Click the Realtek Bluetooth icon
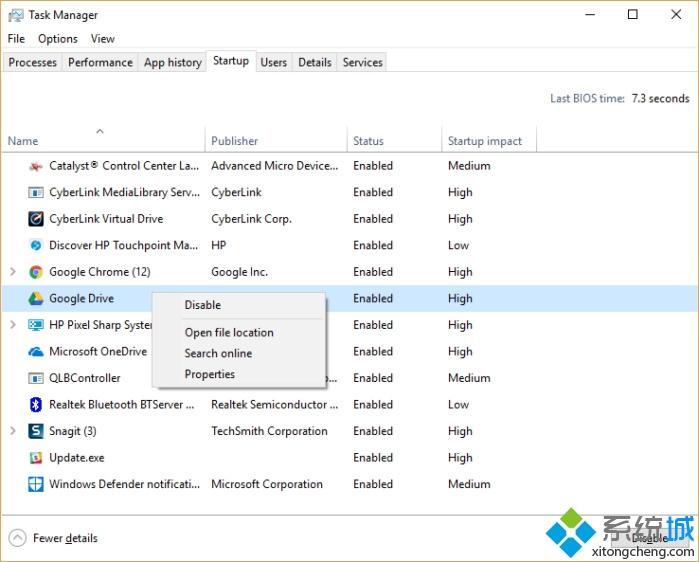This screenshot has width=699, height=562. (x=36, y=404)
